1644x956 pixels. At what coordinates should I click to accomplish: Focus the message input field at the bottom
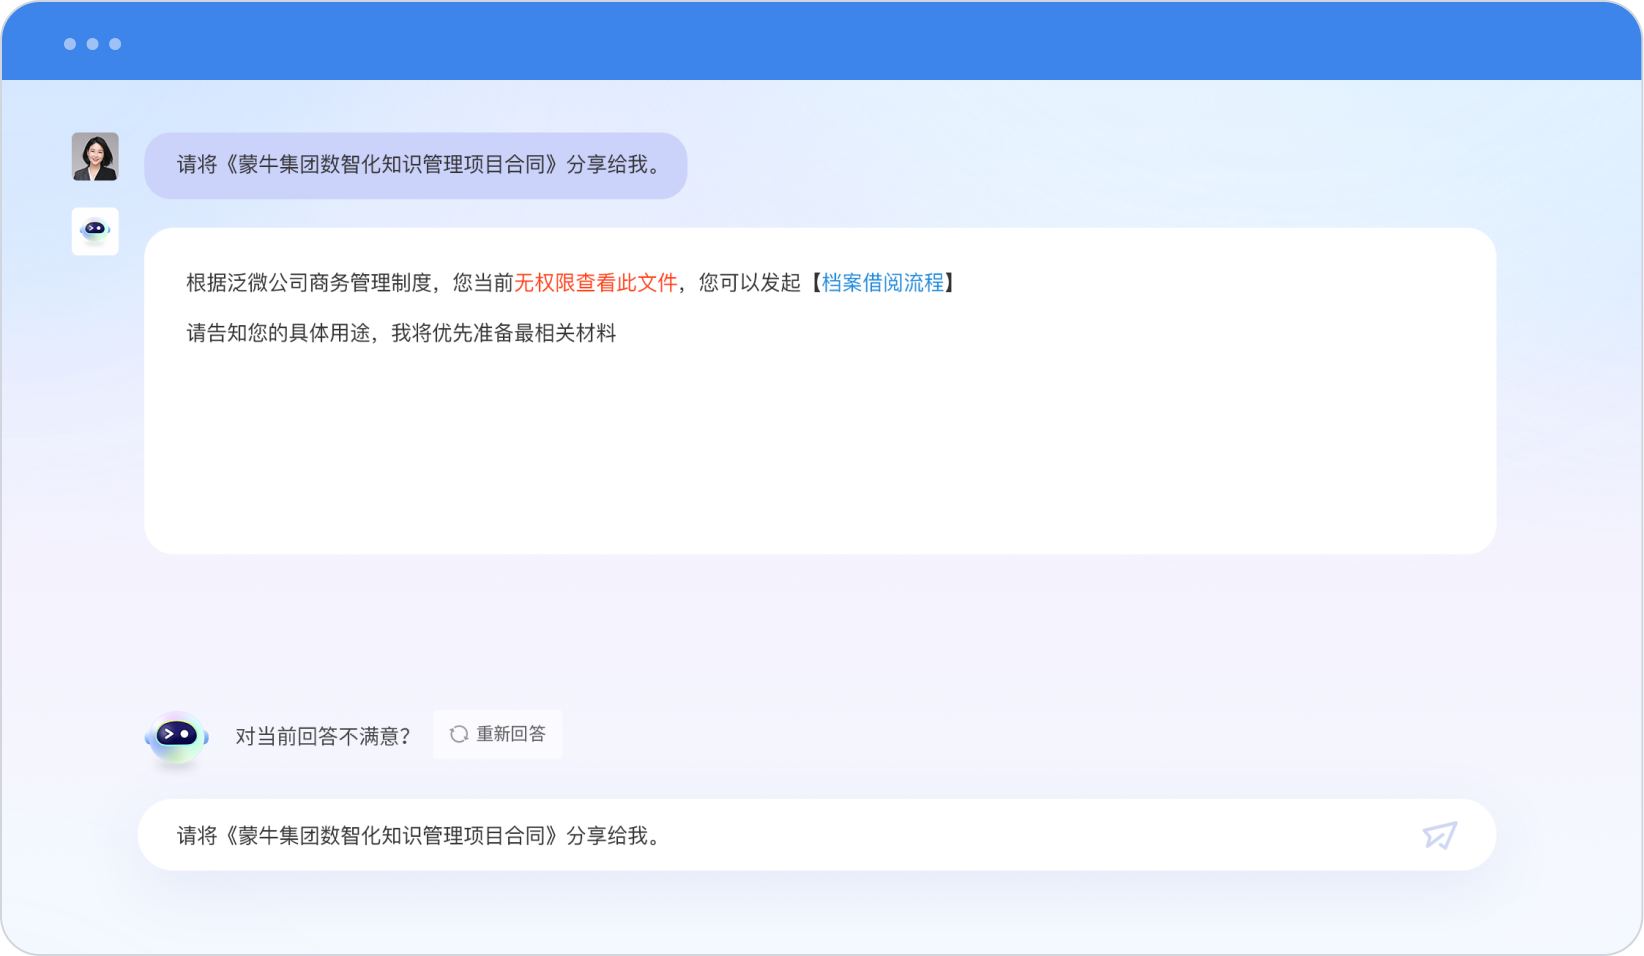[x=780, y=835]
